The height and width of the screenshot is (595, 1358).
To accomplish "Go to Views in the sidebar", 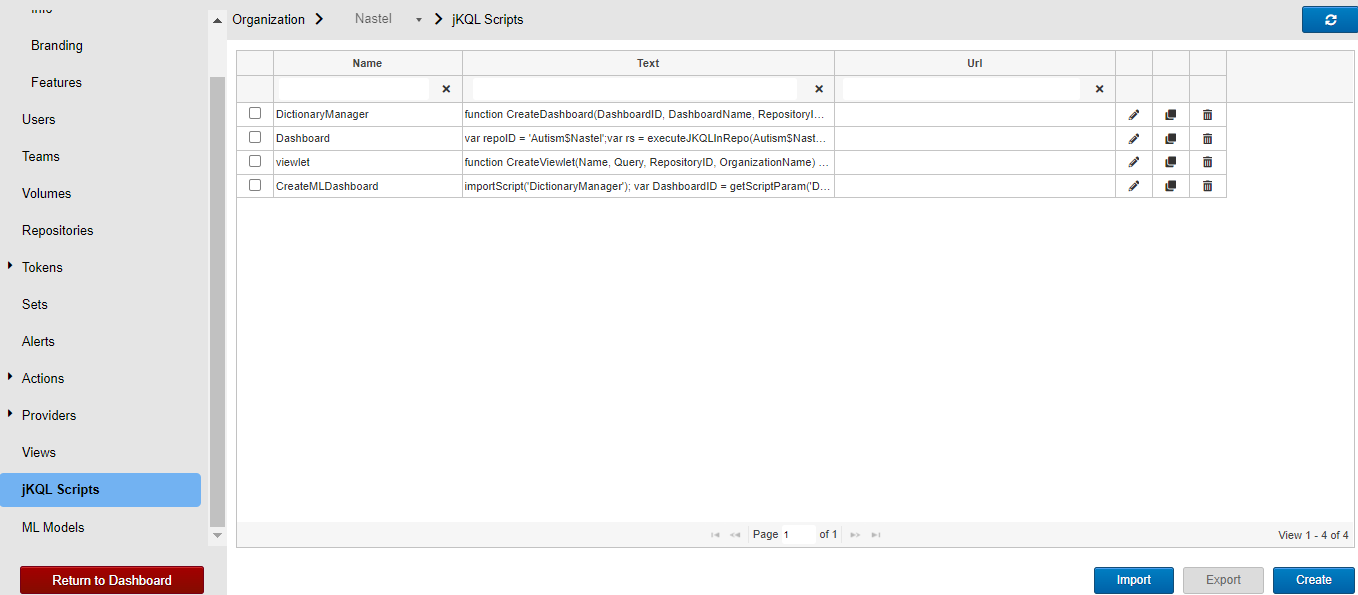I will point(39,452).
